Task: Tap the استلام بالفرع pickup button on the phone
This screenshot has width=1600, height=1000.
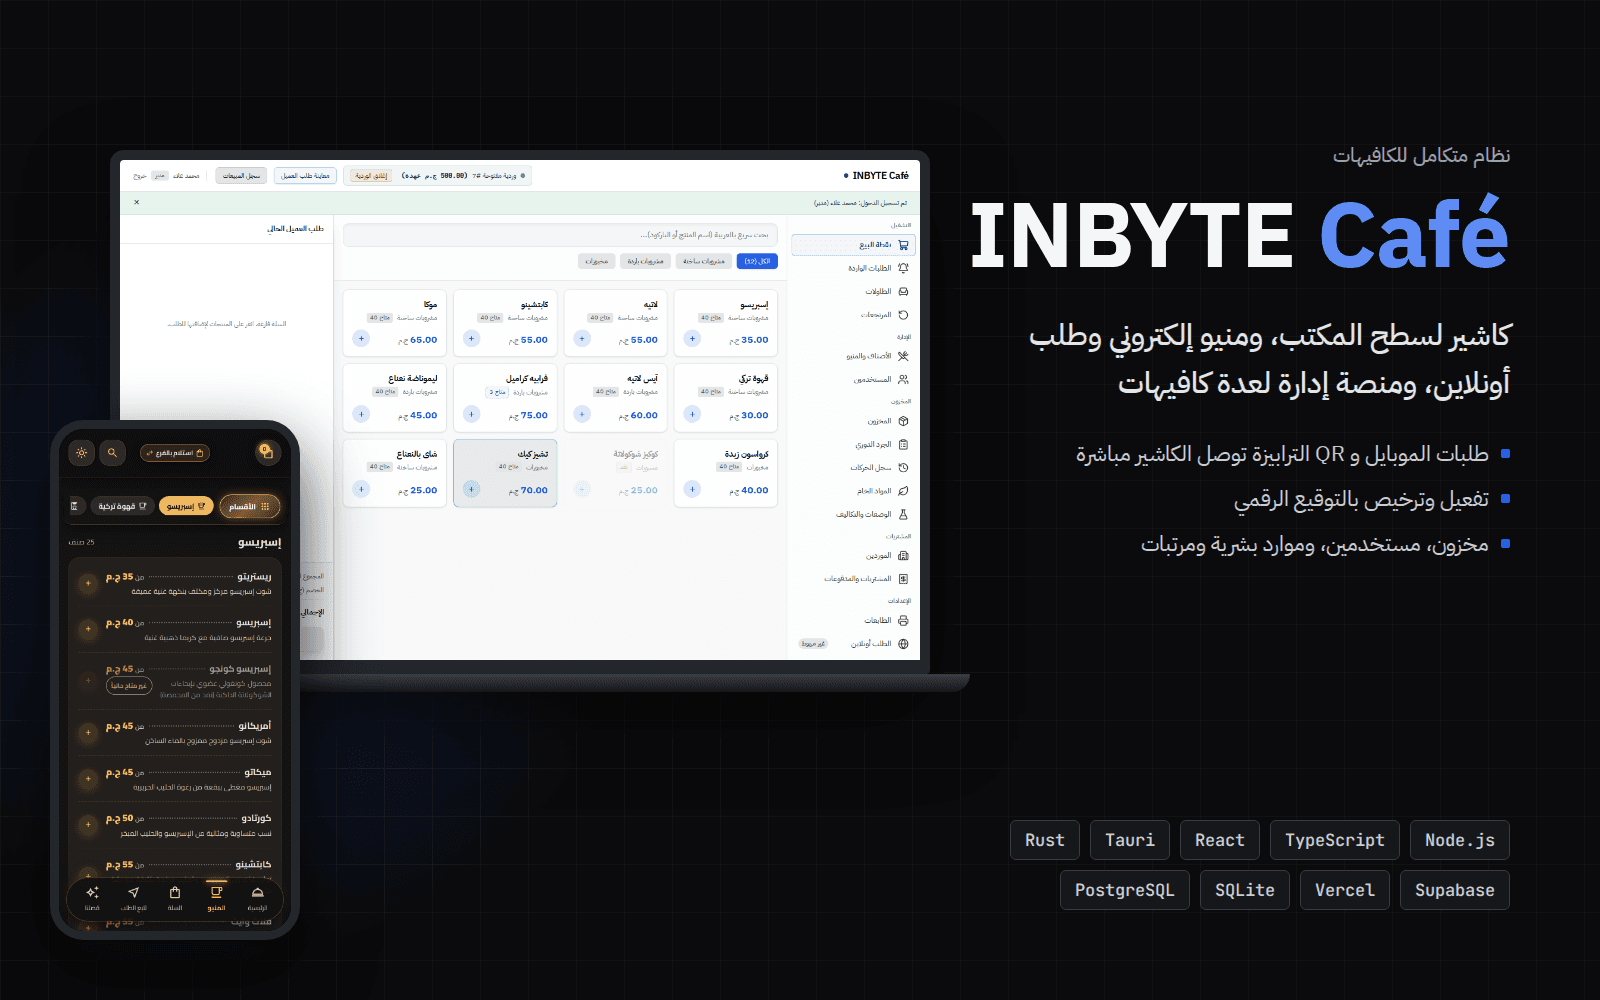Action: point(175,453)
